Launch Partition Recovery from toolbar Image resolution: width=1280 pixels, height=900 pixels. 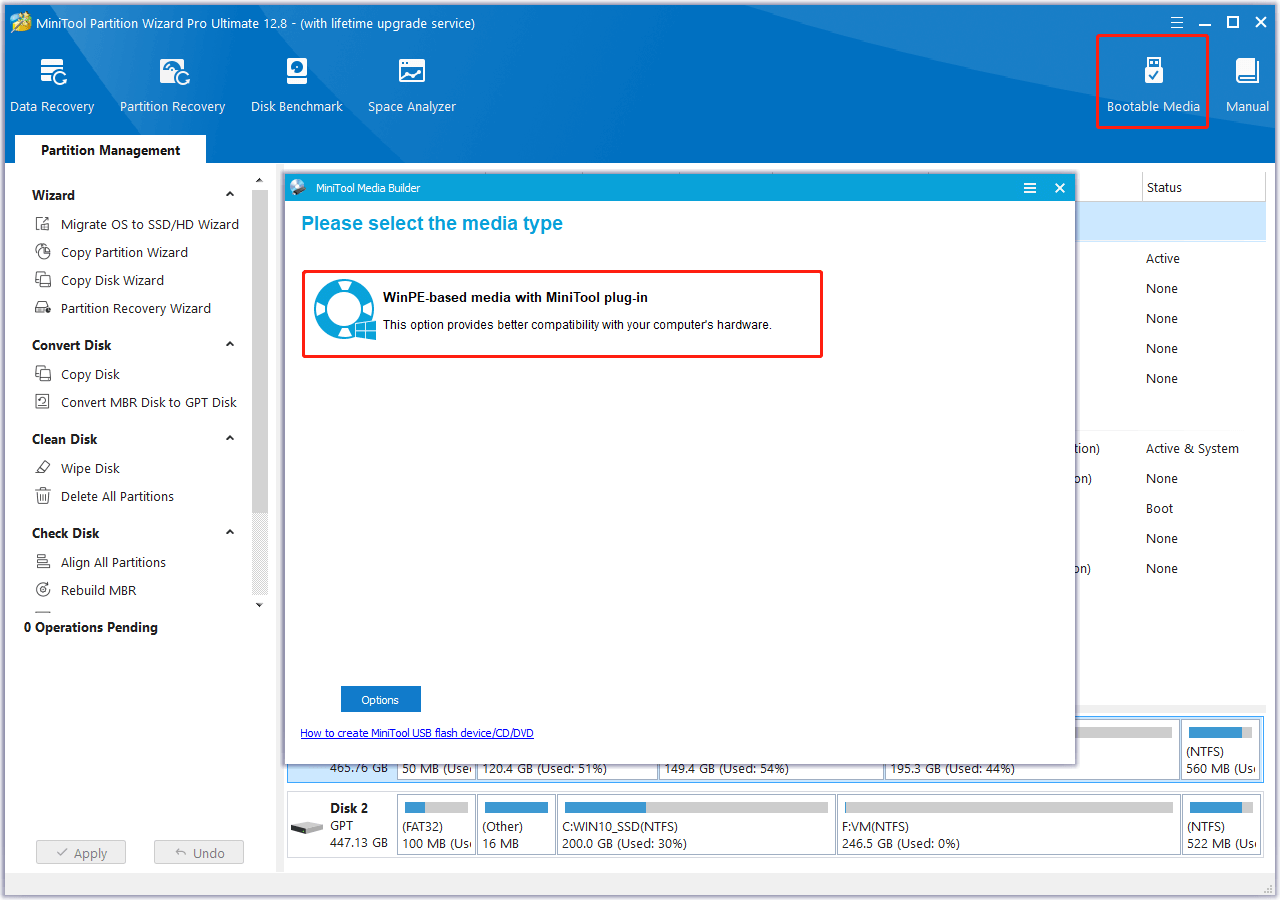click(172, 86)
